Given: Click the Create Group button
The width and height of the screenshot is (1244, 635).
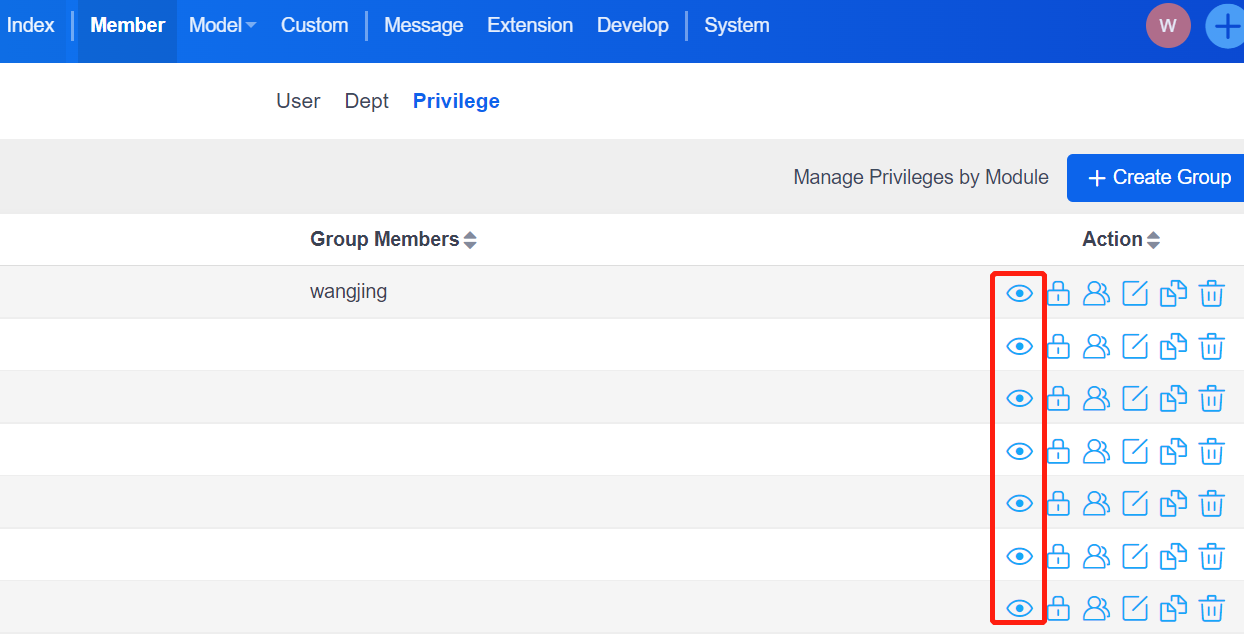Looking at the screenshot, I should click(x=1158, y=178).
